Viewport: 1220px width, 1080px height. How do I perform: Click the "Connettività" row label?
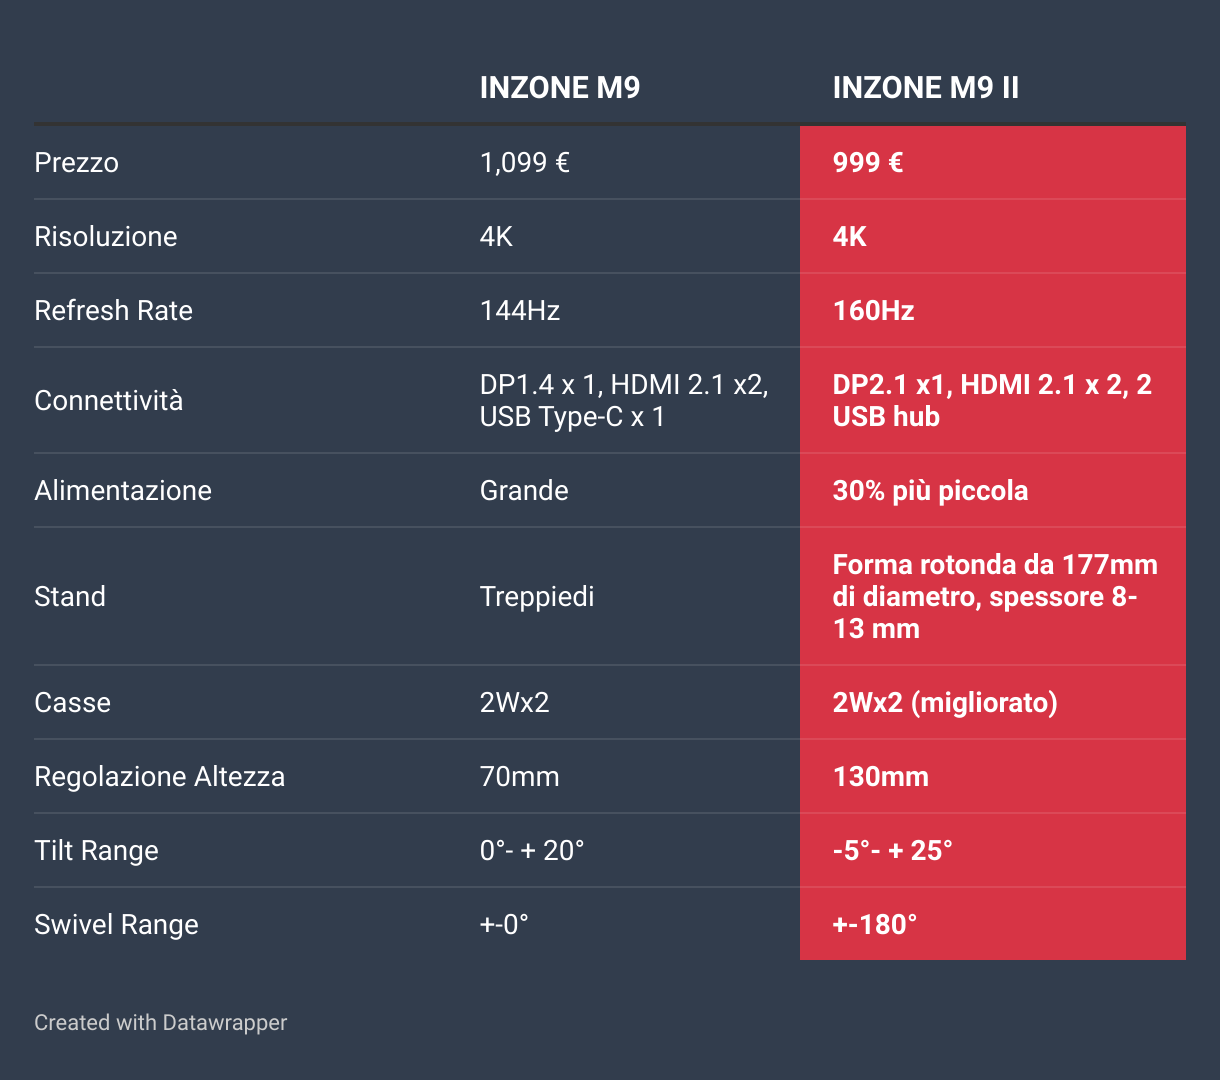pos(108,400)
